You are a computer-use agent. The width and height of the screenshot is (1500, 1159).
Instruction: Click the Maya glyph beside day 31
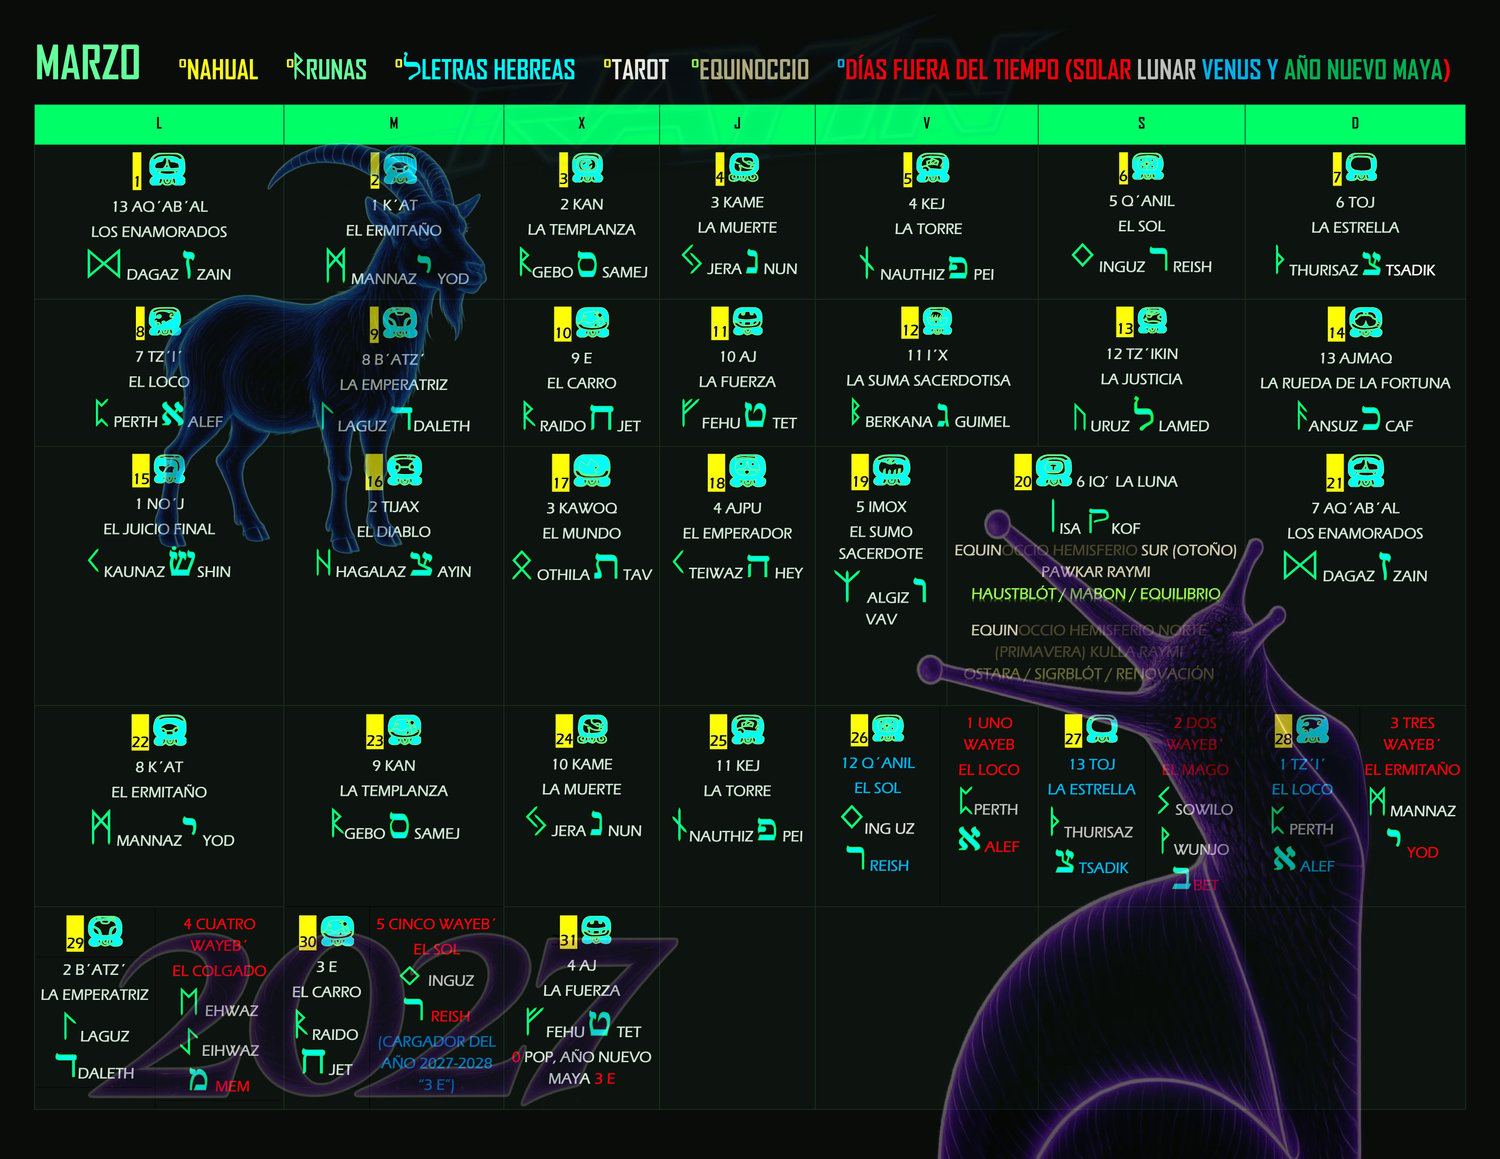596,930
